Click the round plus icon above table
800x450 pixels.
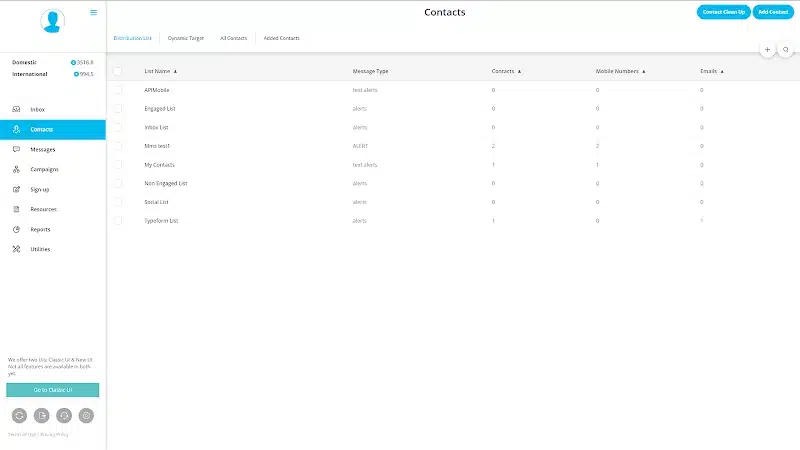[x=767, y=49]
